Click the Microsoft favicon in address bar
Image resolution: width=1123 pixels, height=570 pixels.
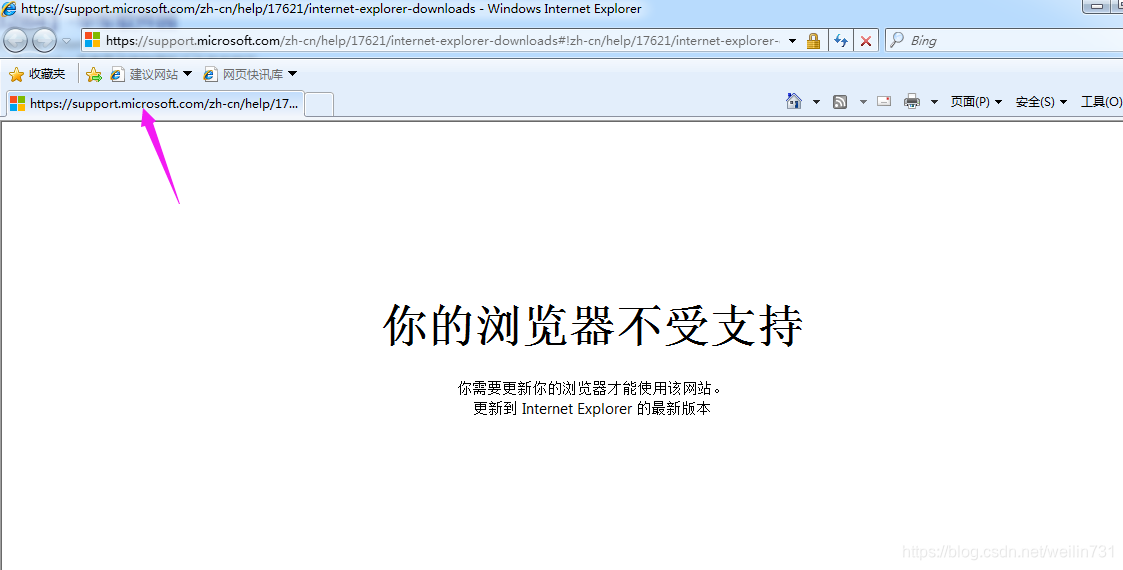click(92, 40)
